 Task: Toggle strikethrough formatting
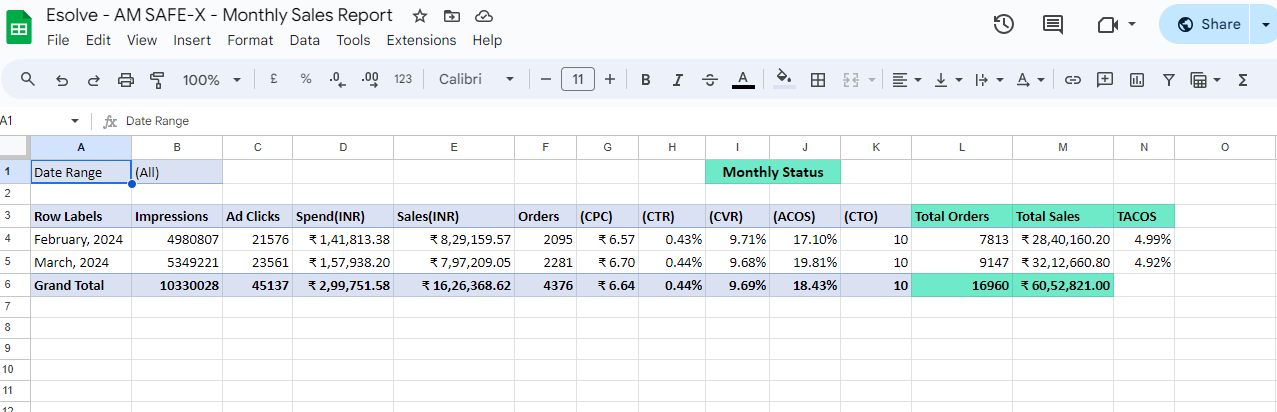pos(710,79)
